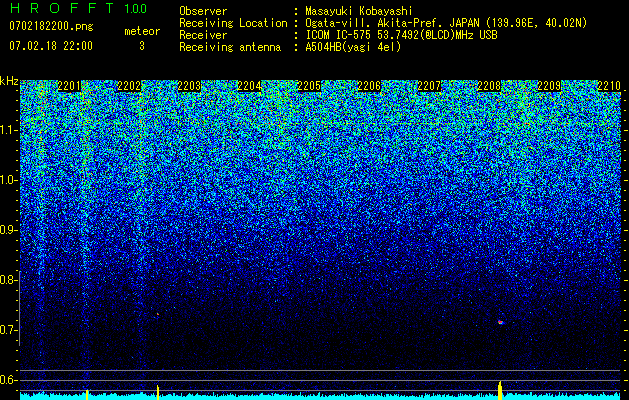The height and width of the screenshot is (400, 629).
Task: Select the file name 0702182200.png
Action: [51, 26]
